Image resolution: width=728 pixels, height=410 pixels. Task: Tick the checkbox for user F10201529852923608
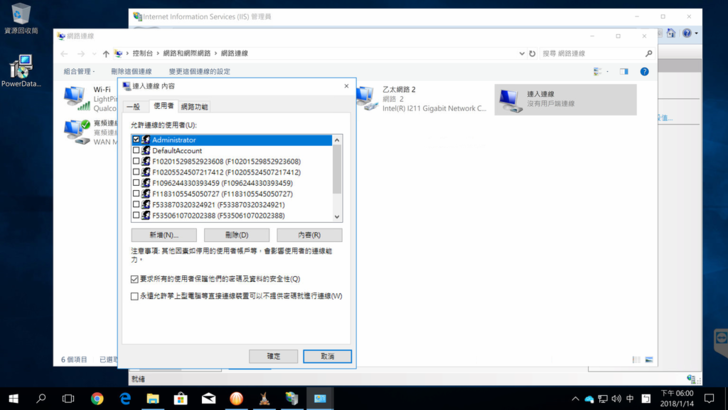click(x=136, y=161)
